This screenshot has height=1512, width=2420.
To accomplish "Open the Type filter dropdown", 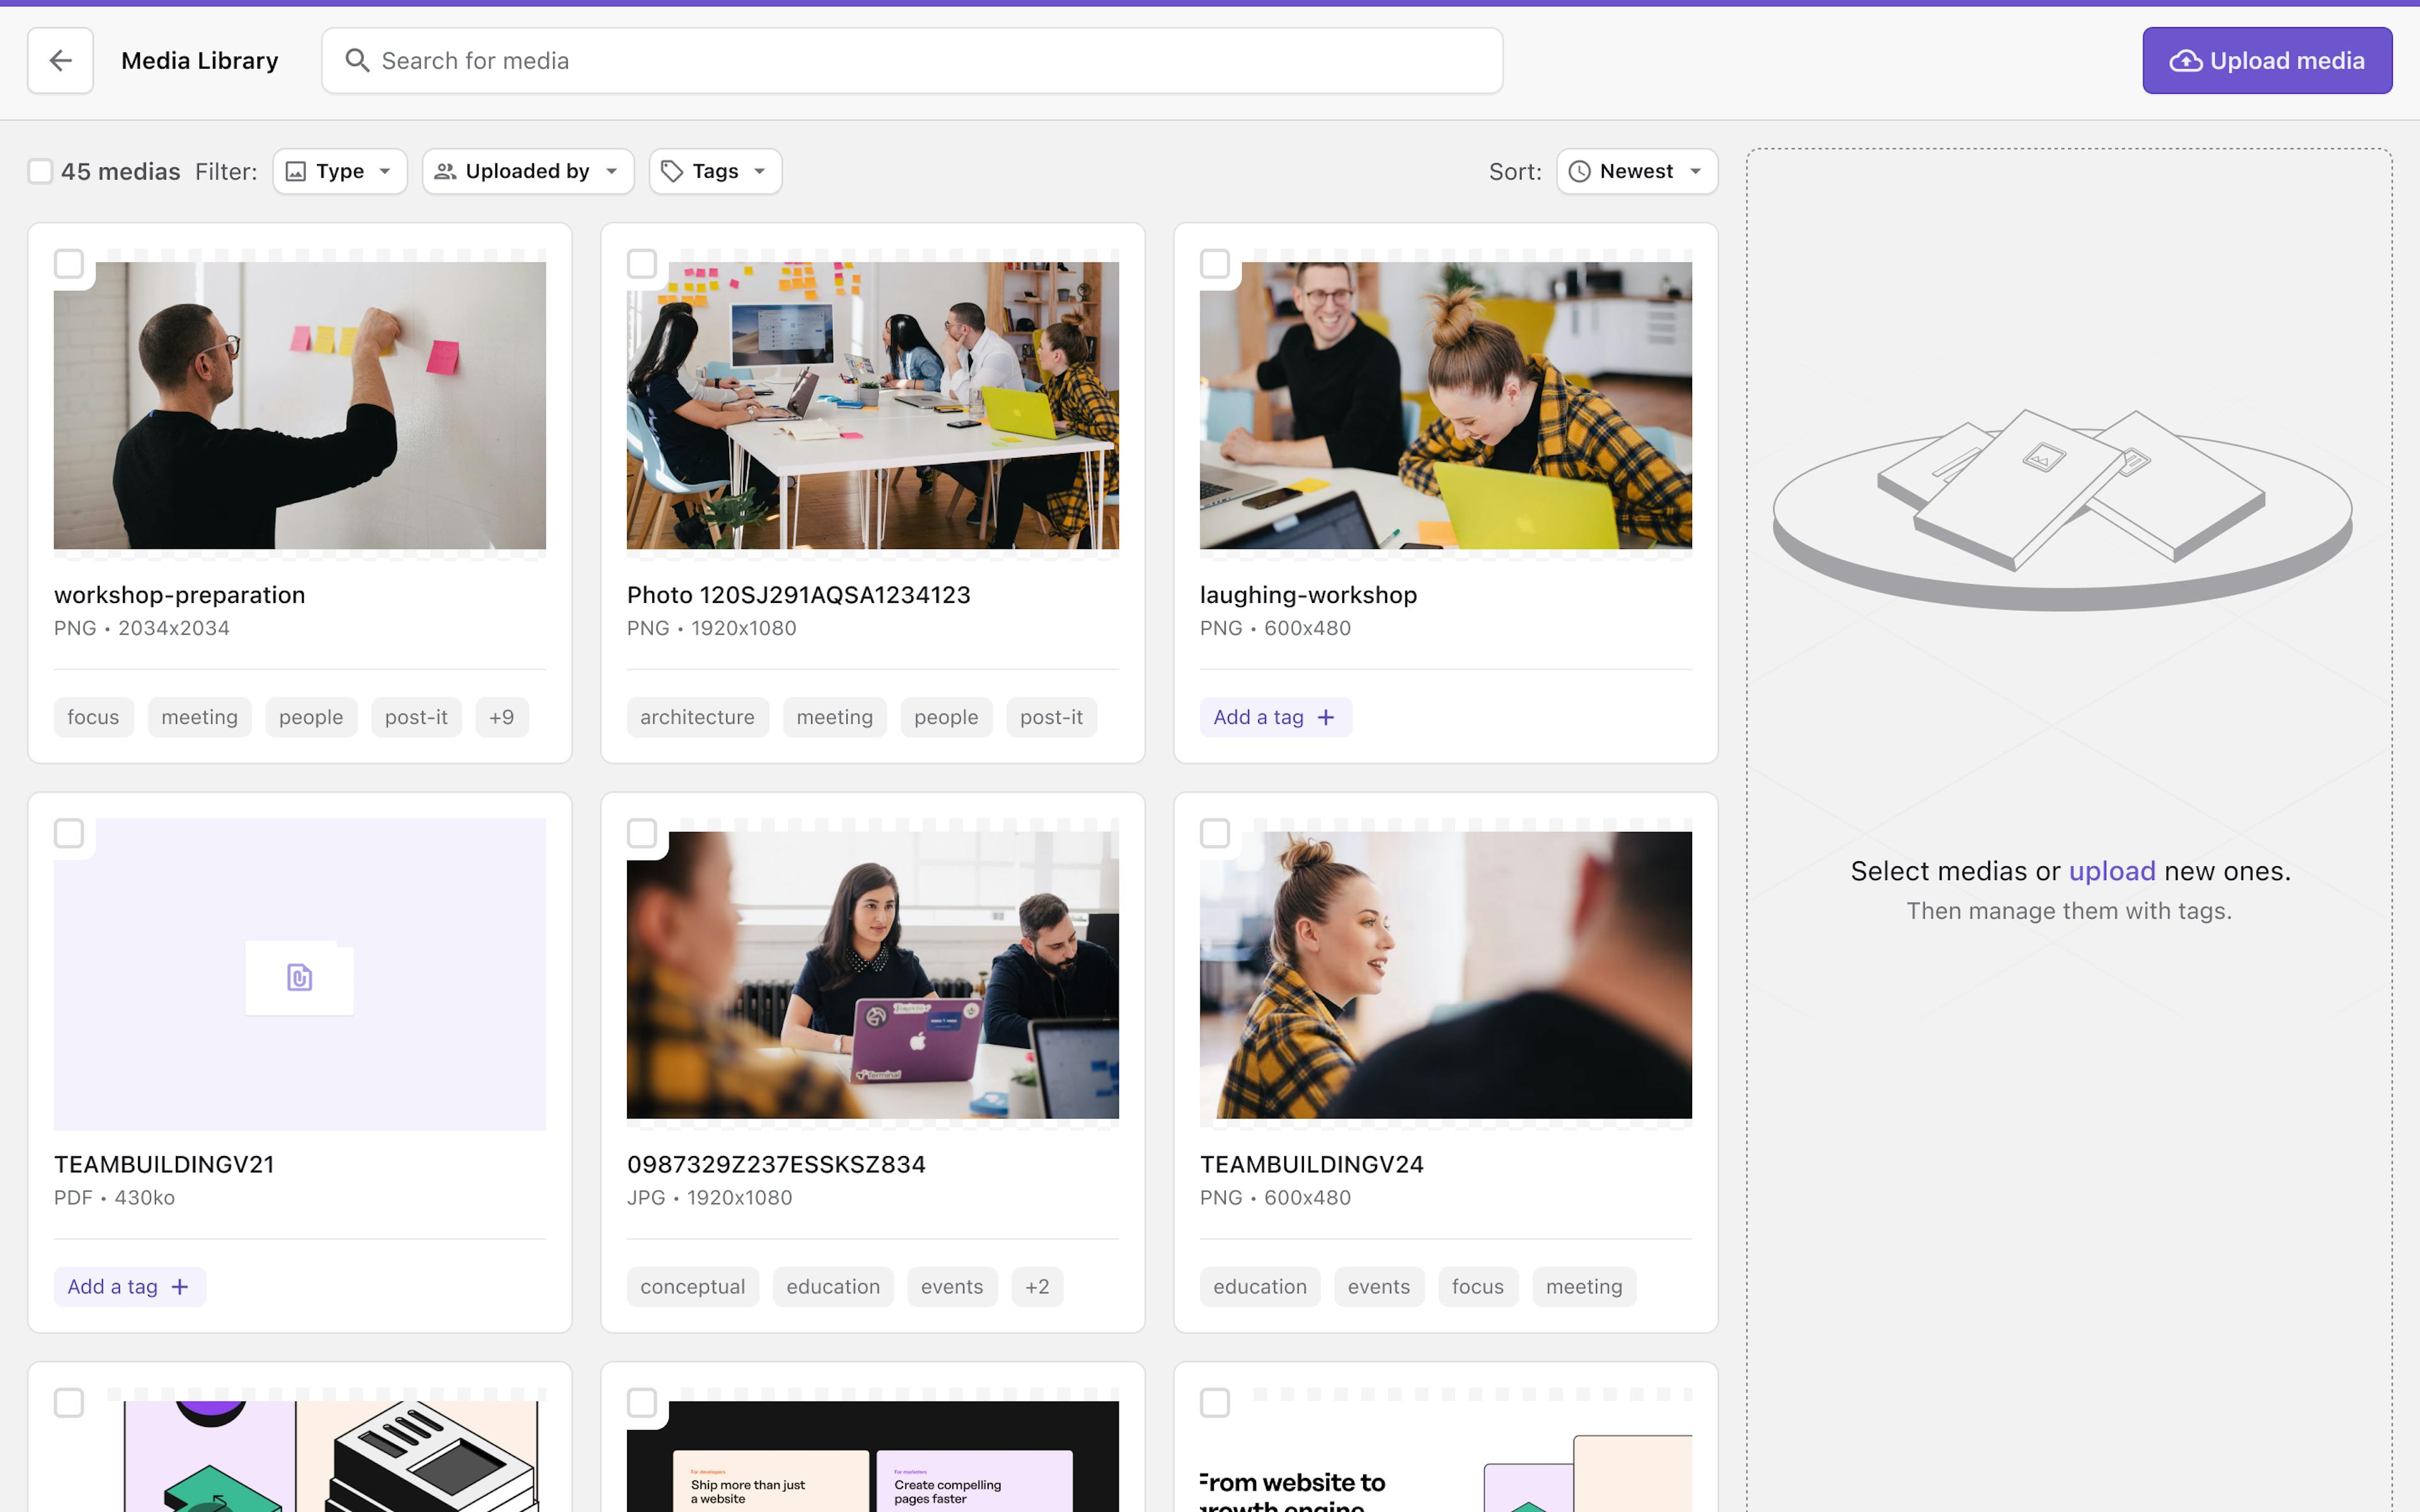I will (340, 171).
